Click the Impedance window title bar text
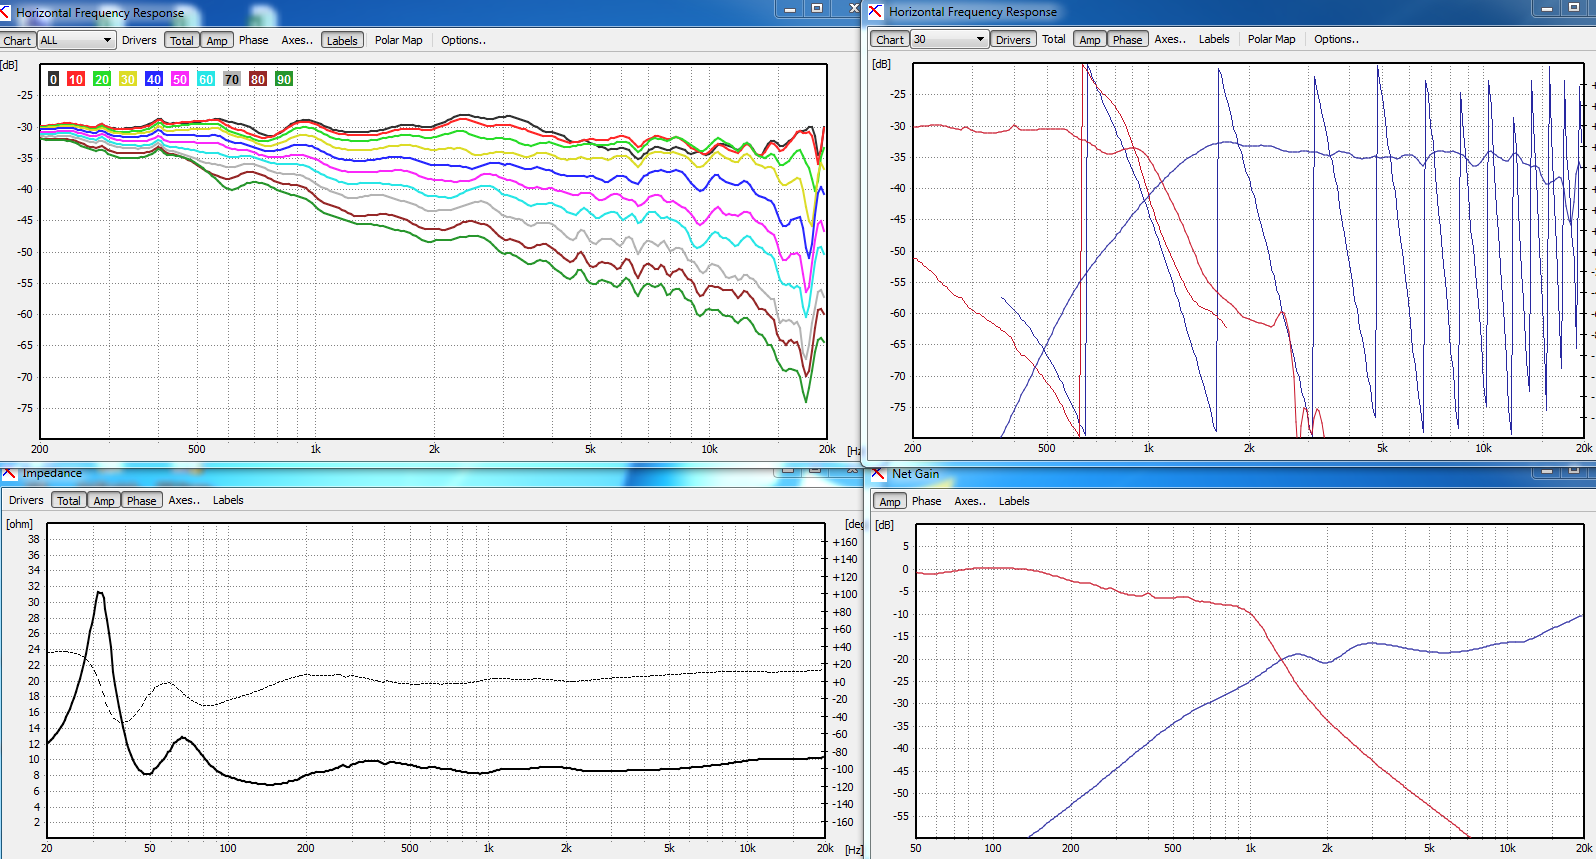This screenshot has height=859, width=1596. click(52, 473)
